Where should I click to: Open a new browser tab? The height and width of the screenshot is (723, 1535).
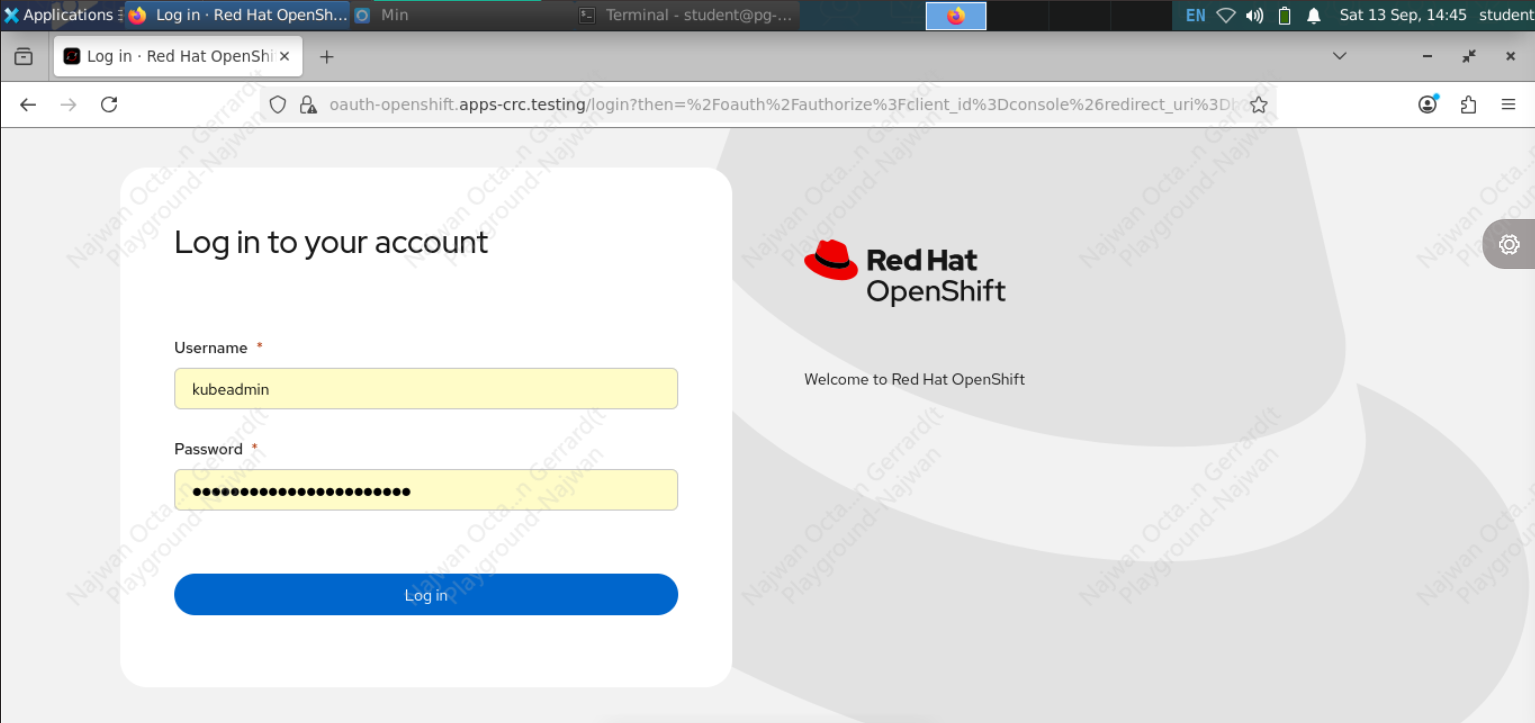(x=326, y=57)
